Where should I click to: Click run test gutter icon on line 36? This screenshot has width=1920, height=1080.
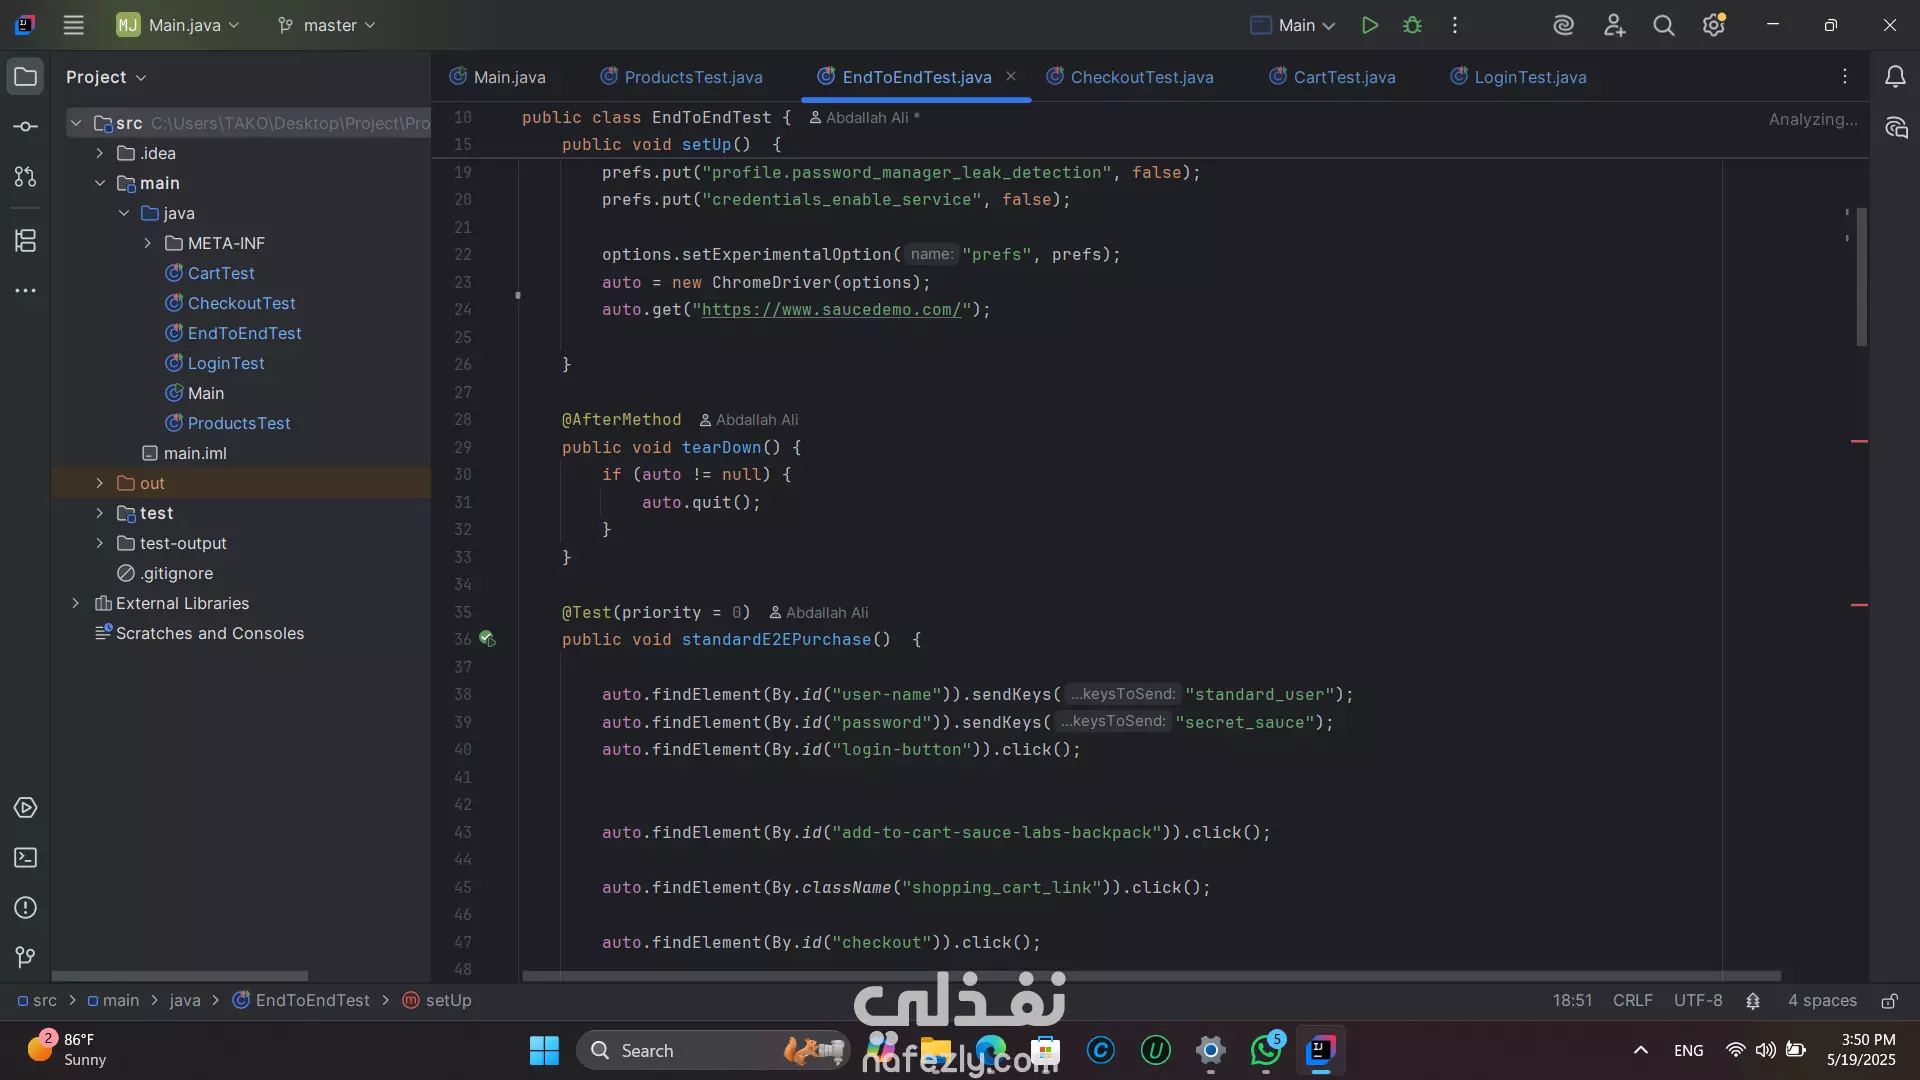click(x=487, y=639)
